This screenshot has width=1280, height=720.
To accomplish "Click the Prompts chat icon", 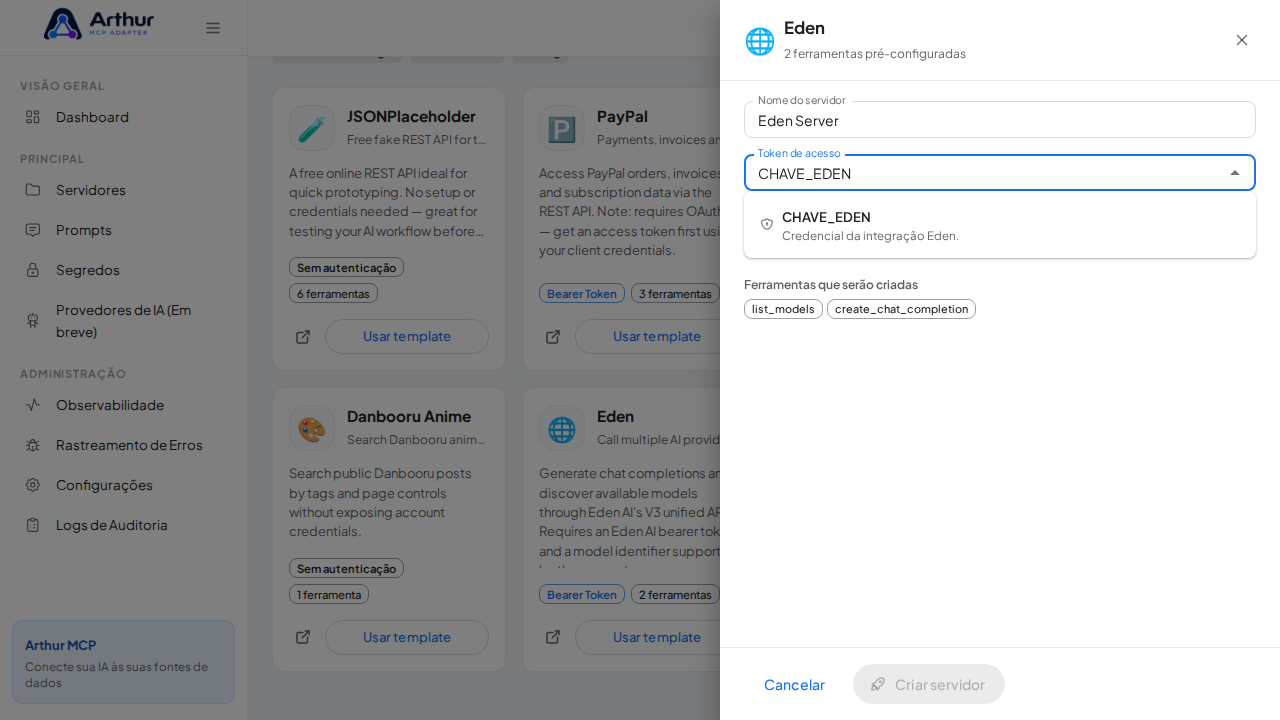I will [x=33, y=230].
